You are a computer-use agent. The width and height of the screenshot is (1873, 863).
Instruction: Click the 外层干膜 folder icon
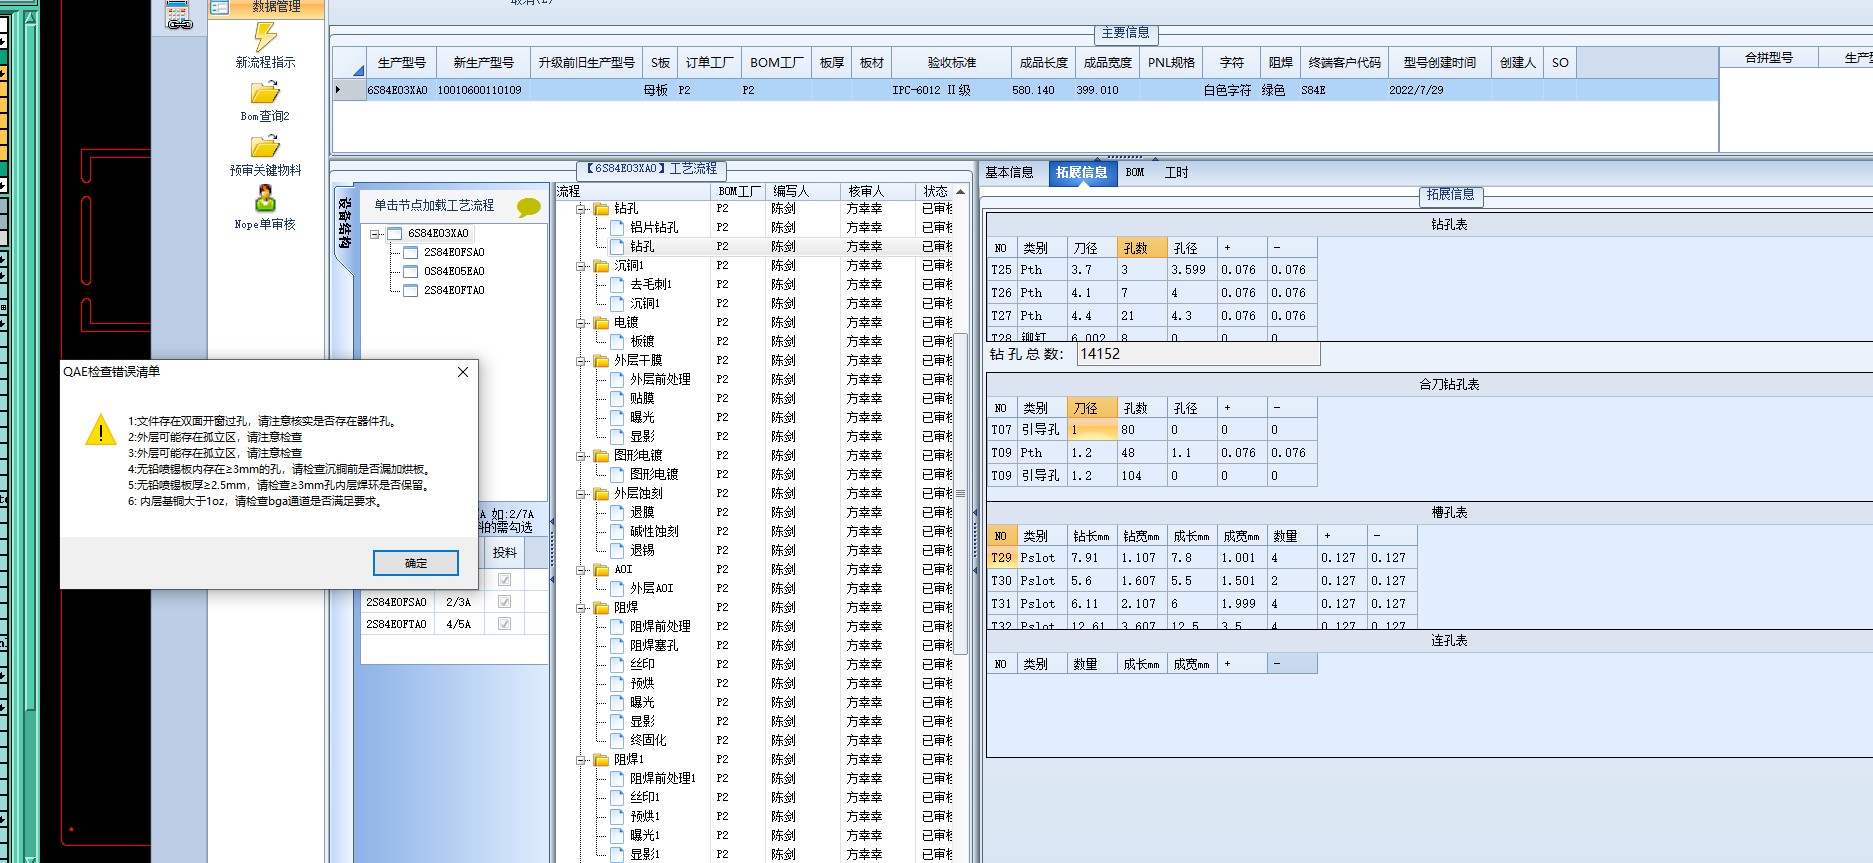(x=601, y=361)
